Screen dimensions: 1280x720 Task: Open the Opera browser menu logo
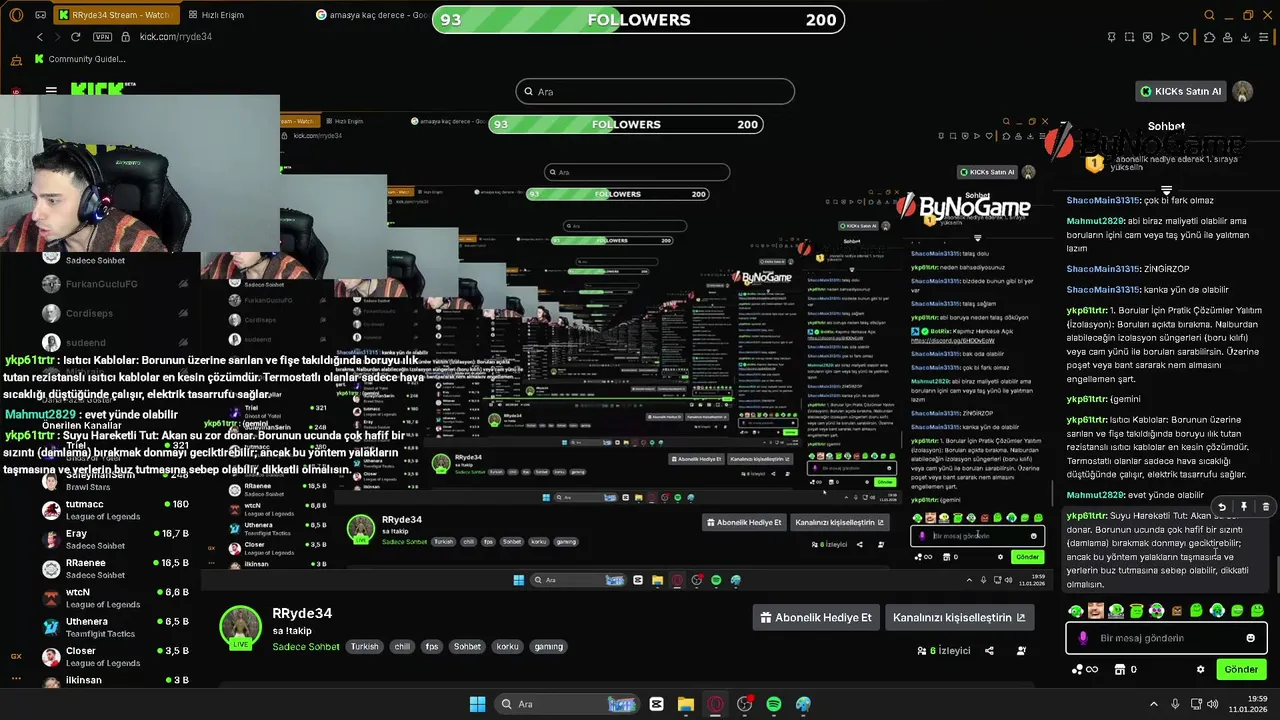16,15
